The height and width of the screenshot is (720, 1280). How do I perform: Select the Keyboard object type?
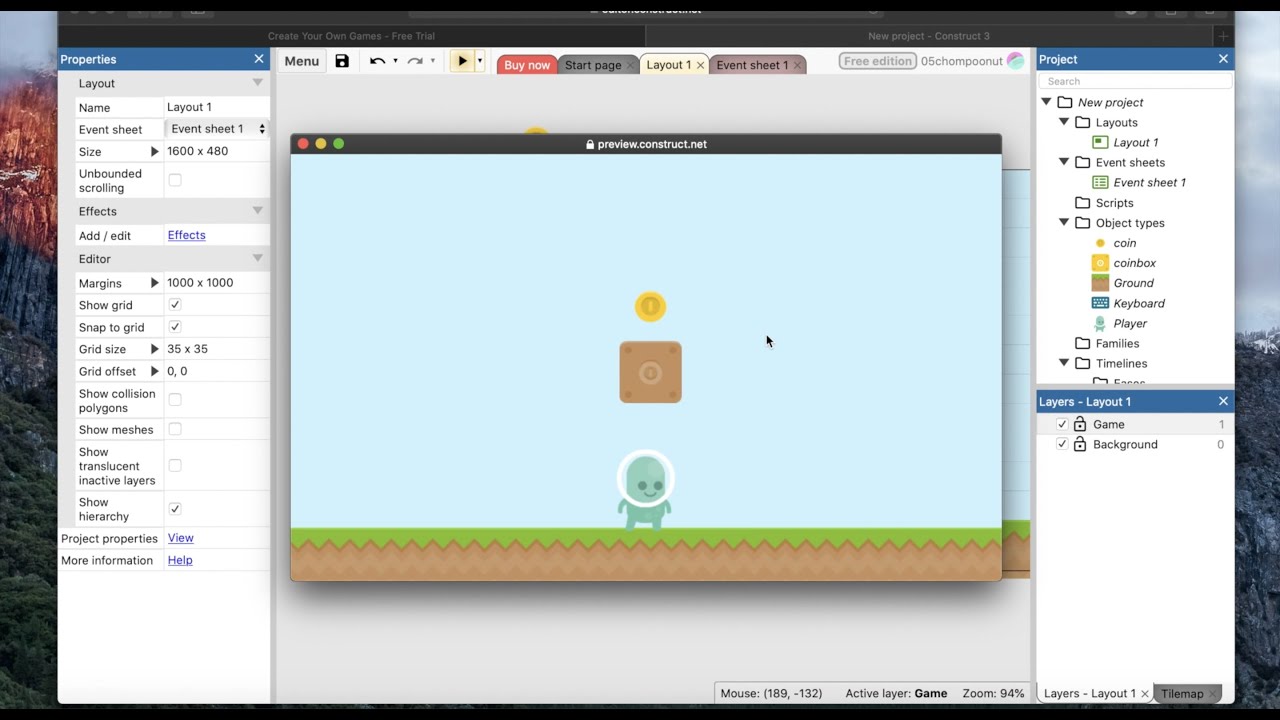[1139, 303]
